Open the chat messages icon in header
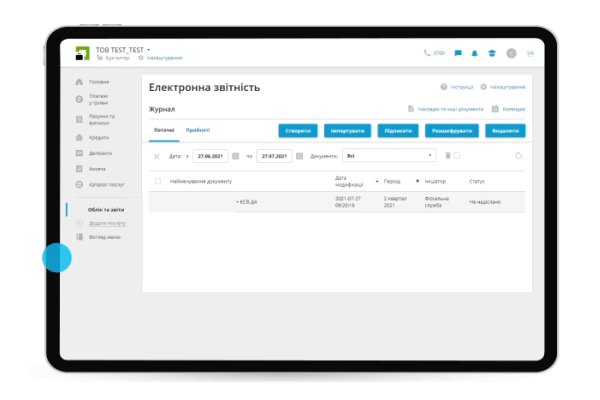600x400 pixels. (458, 53)
